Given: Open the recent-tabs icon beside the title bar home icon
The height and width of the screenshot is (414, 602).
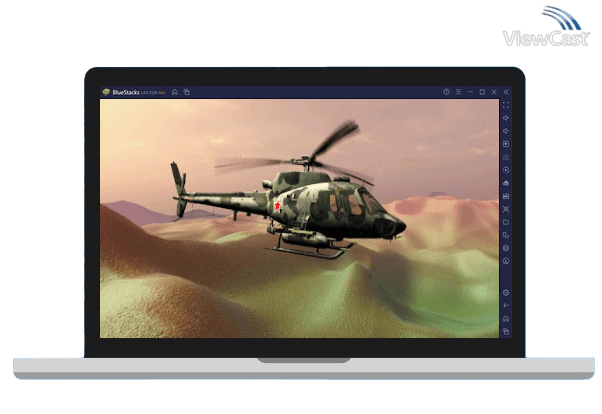Looking at the screenshot, I should tap(187, 92).
